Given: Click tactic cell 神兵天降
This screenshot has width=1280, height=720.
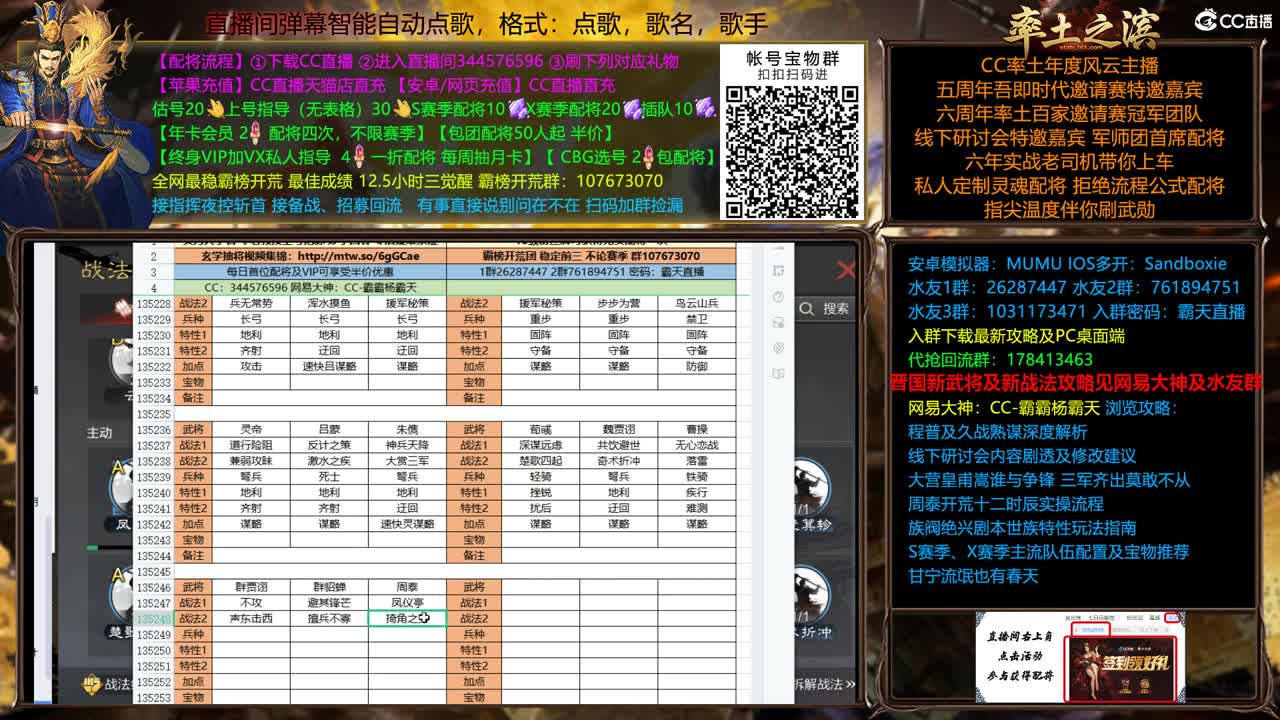Looking at the screenshot, I should coord(407,445).
